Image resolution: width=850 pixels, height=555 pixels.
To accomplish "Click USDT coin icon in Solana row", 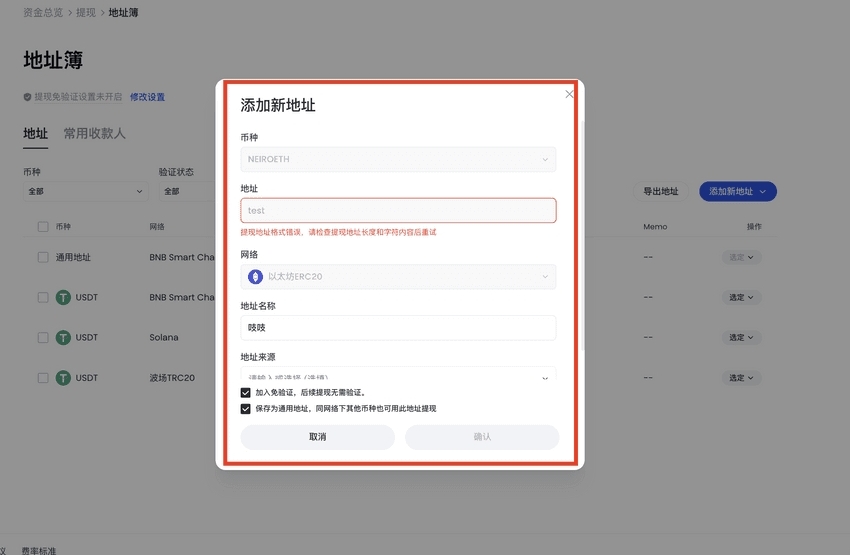I will tap(63, 338).
